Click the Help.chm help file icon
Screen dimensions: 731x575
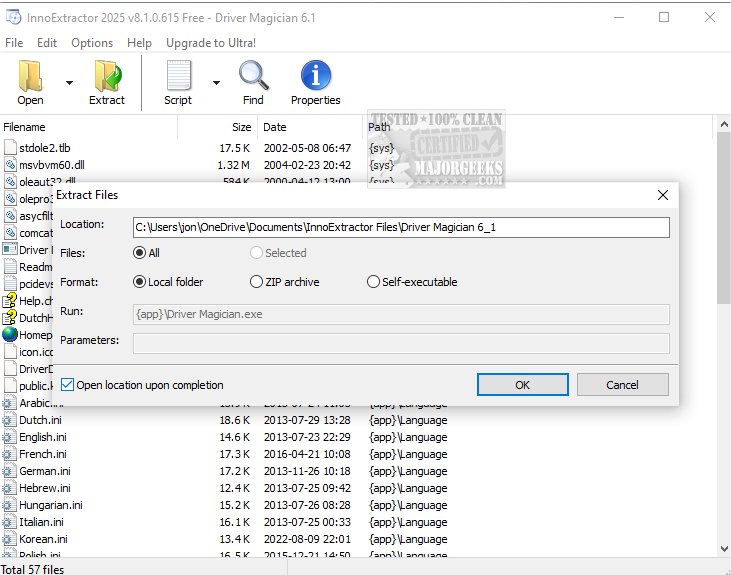click(10, 301)
